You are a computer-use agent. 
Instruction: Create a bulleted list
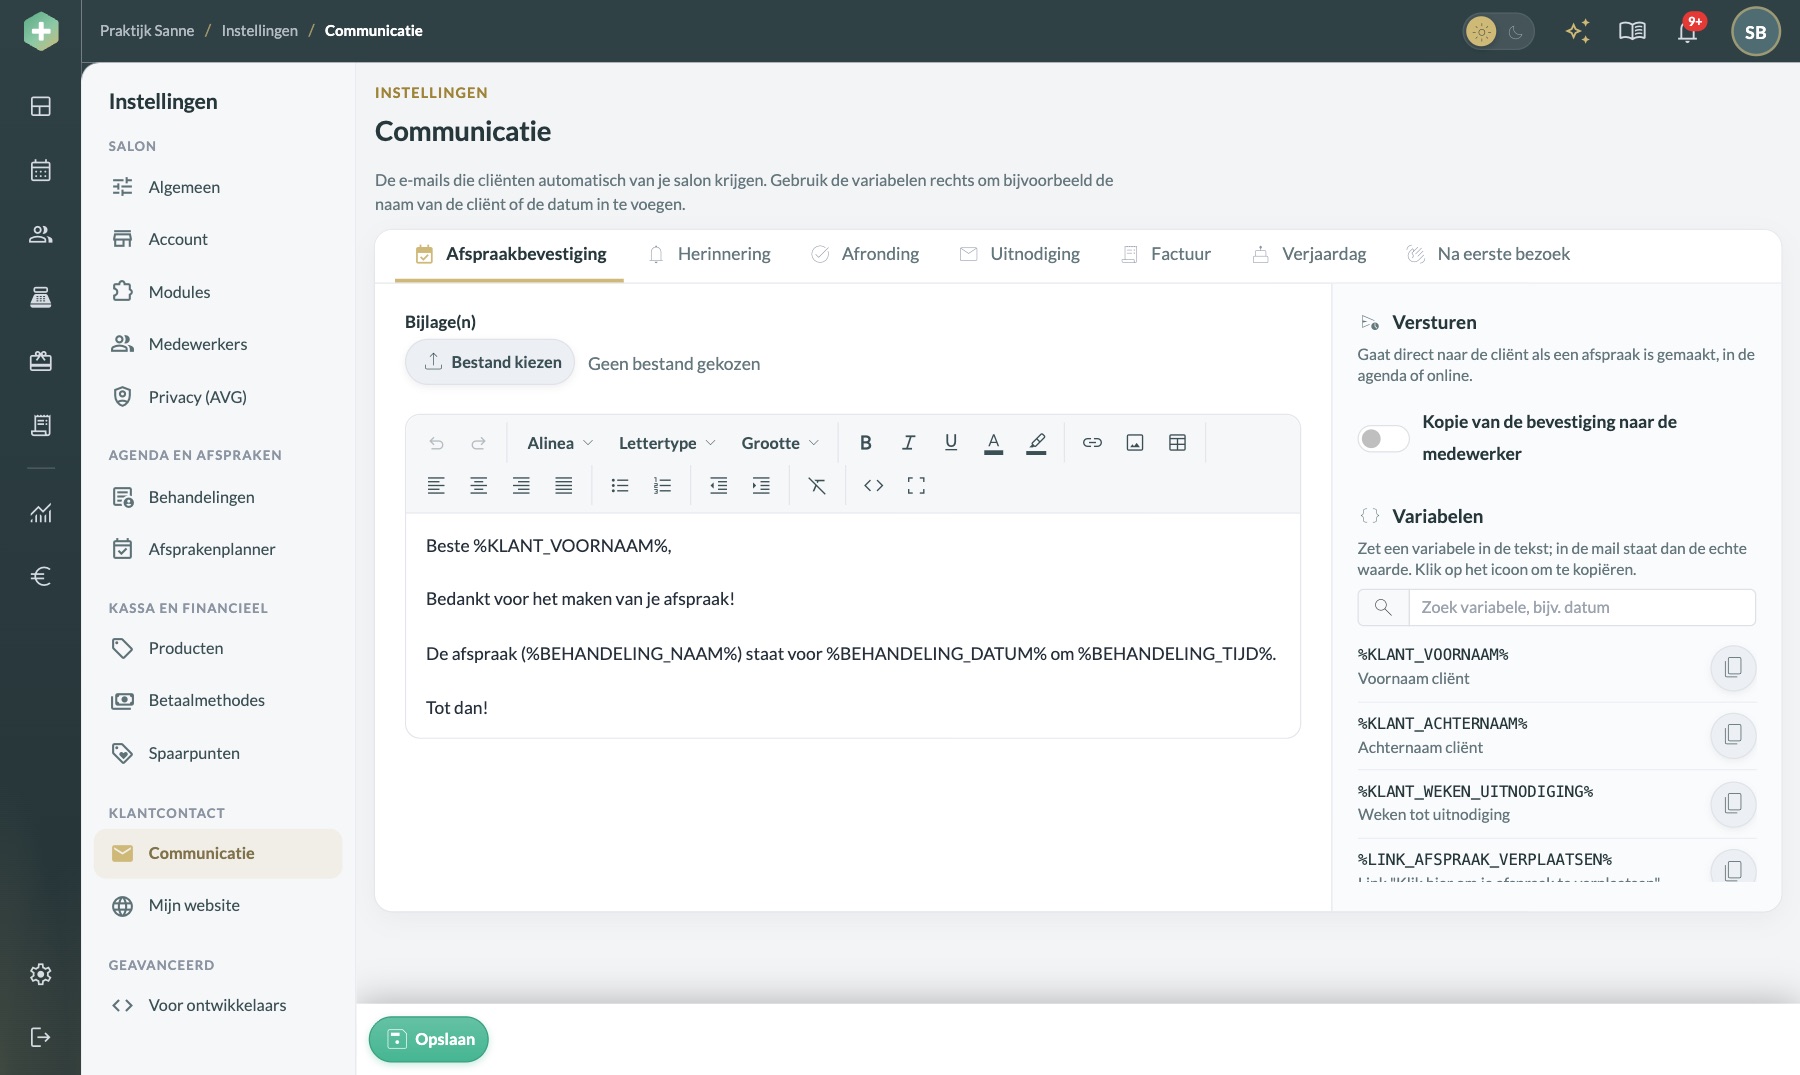pyautogui.click(x=620, y=486)
